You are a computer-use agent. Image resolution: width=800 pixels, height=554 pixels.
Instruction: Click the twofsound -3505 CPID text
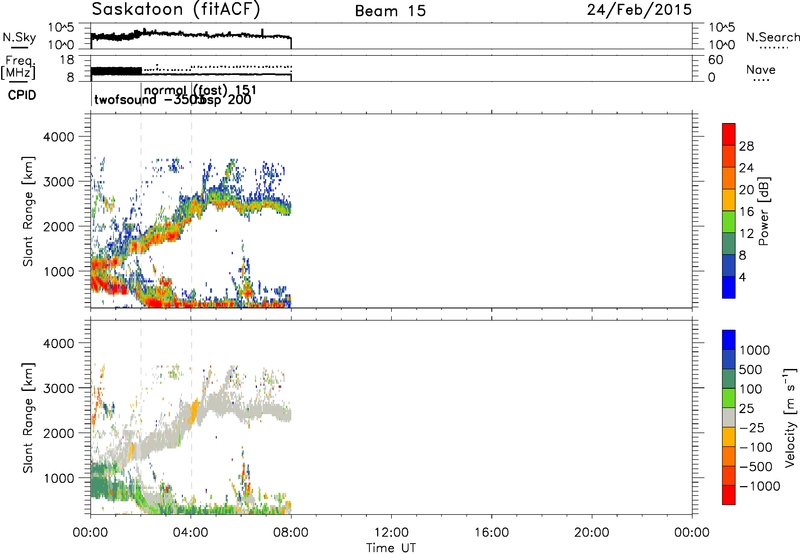click(x=149, y=100)
